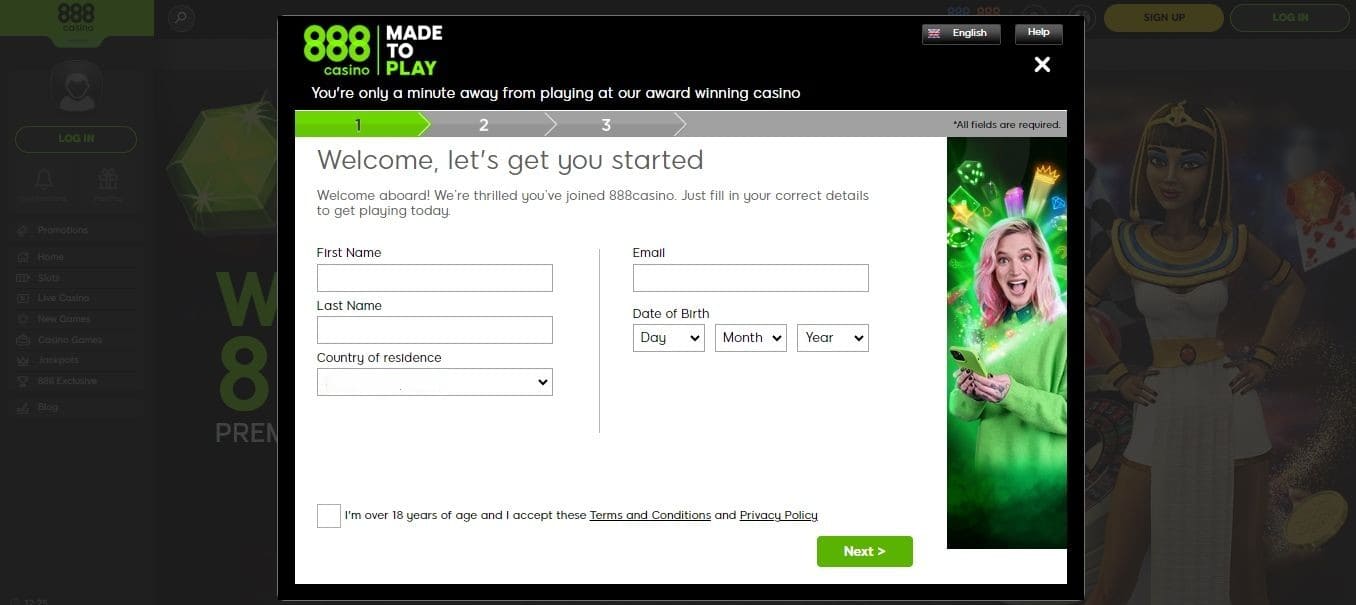
Task: Click into the Email field
Action: [750, 278]
